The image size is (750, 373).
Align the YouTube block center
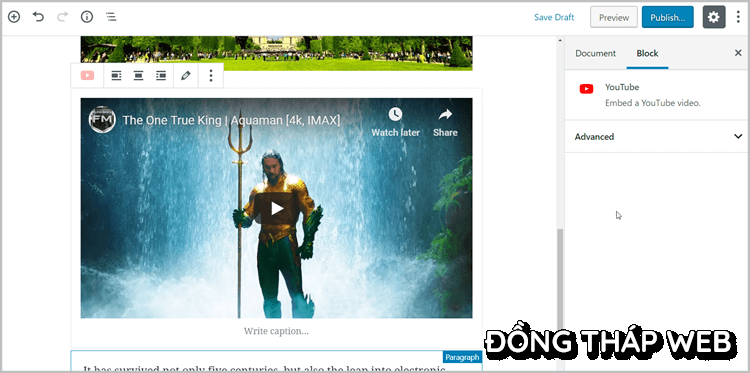(139, 76)
